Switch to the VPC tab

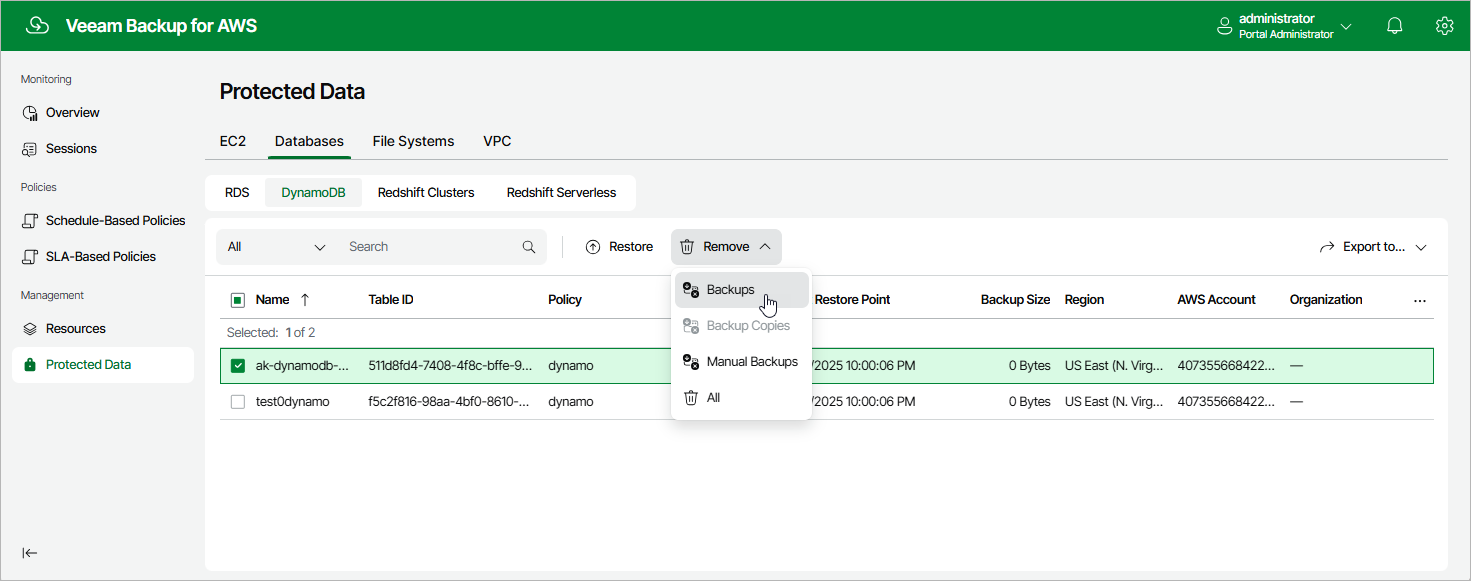point(497,141)
